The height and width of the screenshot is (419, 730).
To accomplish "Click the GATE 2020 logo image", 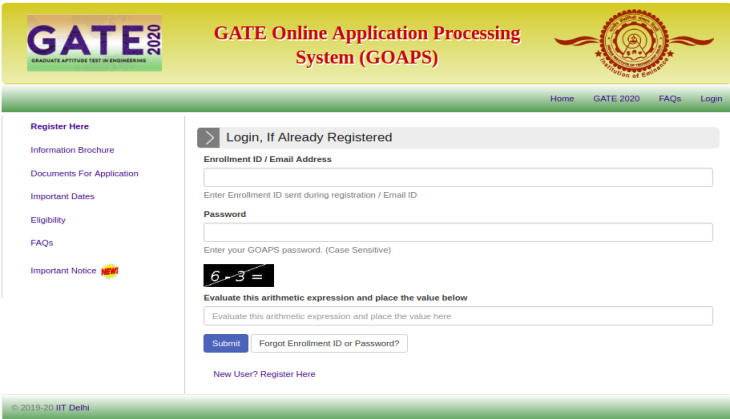I will click(95, 43).
